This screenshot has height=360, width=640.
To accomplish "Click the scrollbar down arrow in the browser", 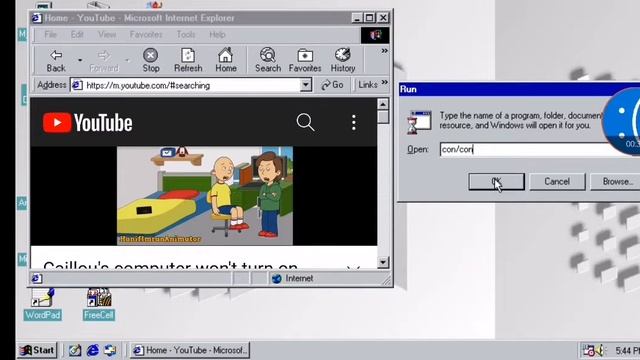I will tap(382, 262).
